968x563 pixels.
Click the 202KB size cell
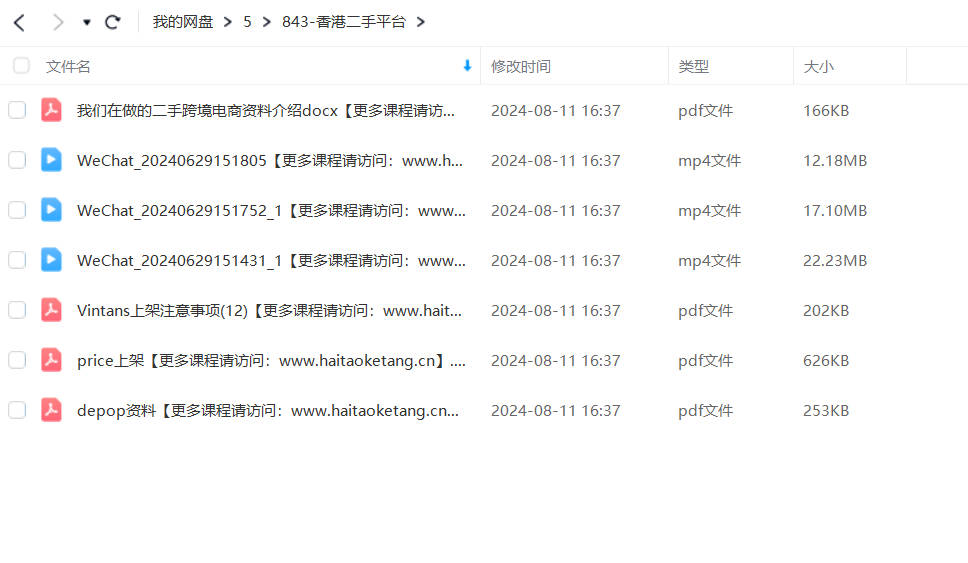click(x=826, y=311)
